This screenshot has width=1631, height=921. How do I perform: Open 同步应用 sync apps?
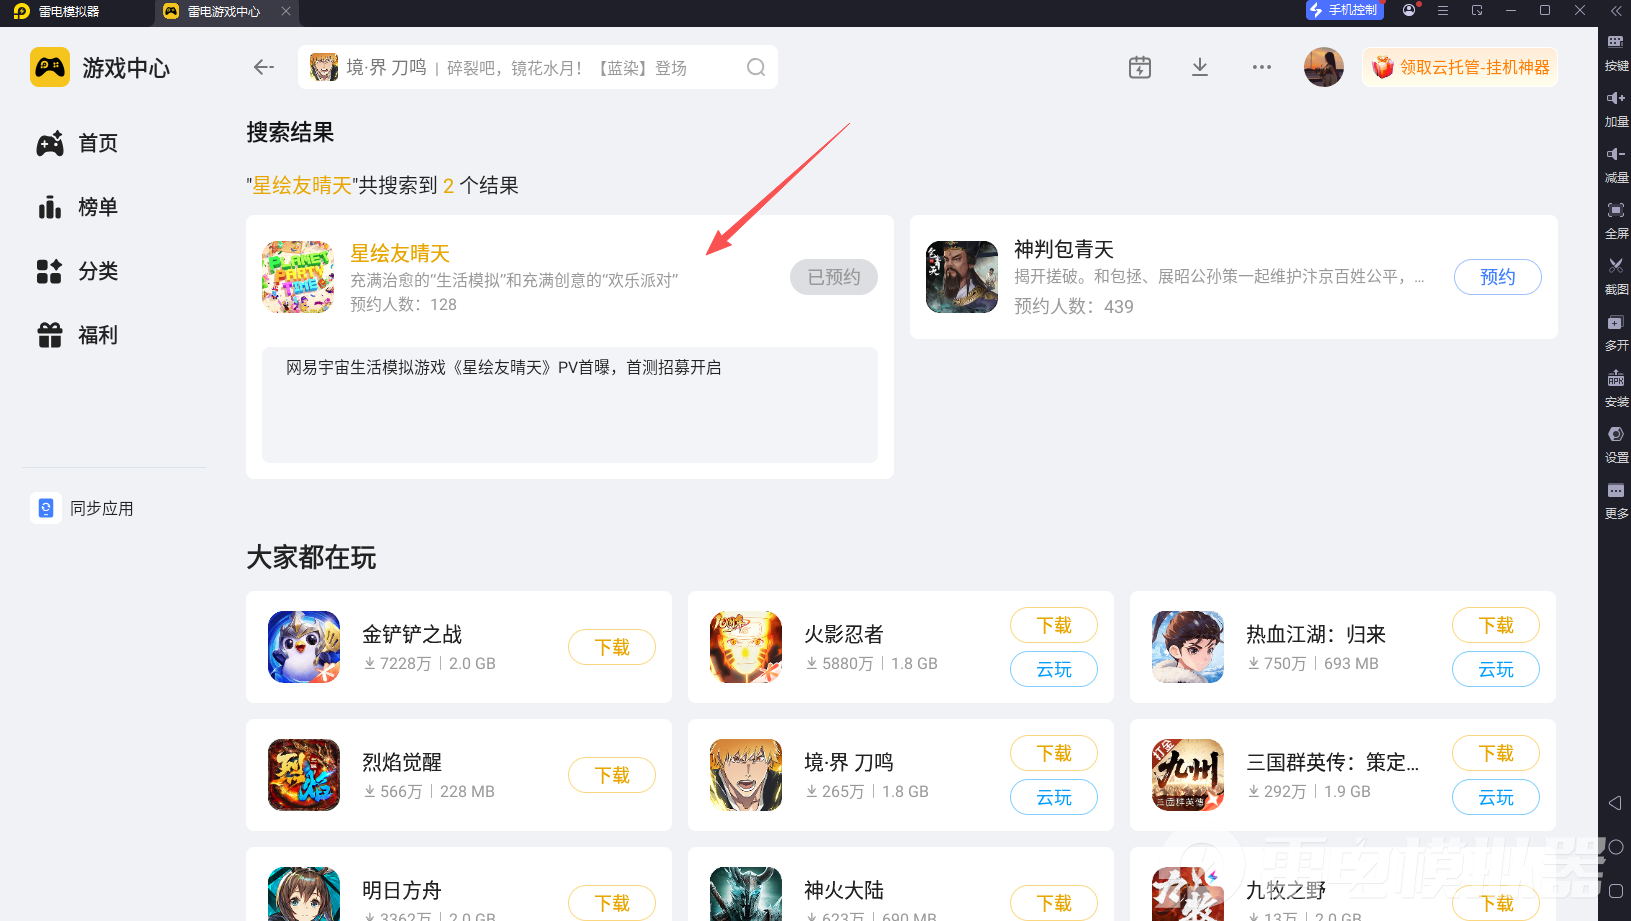click(82, 508)
